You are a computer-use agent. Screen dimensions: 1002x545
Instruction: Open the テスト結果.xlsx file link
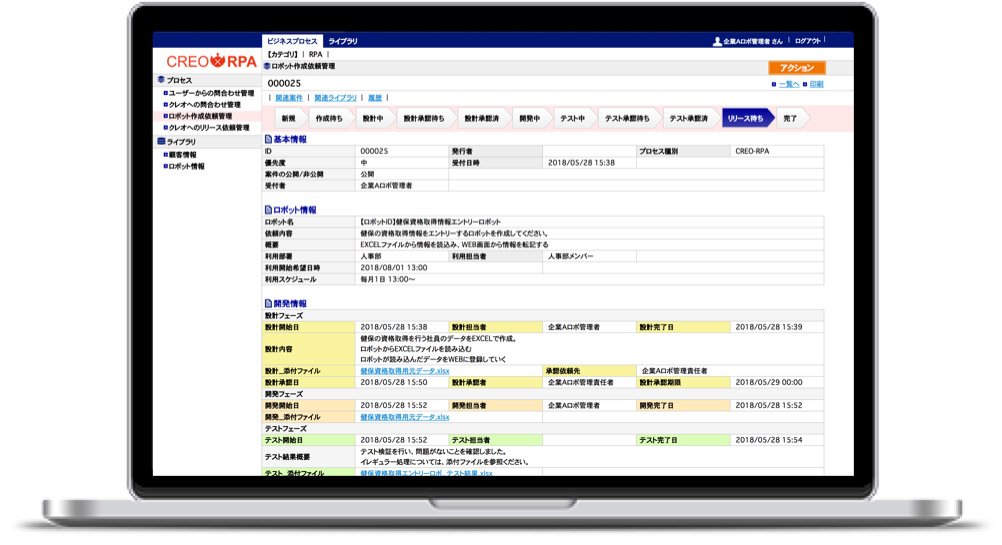point(426,473)
